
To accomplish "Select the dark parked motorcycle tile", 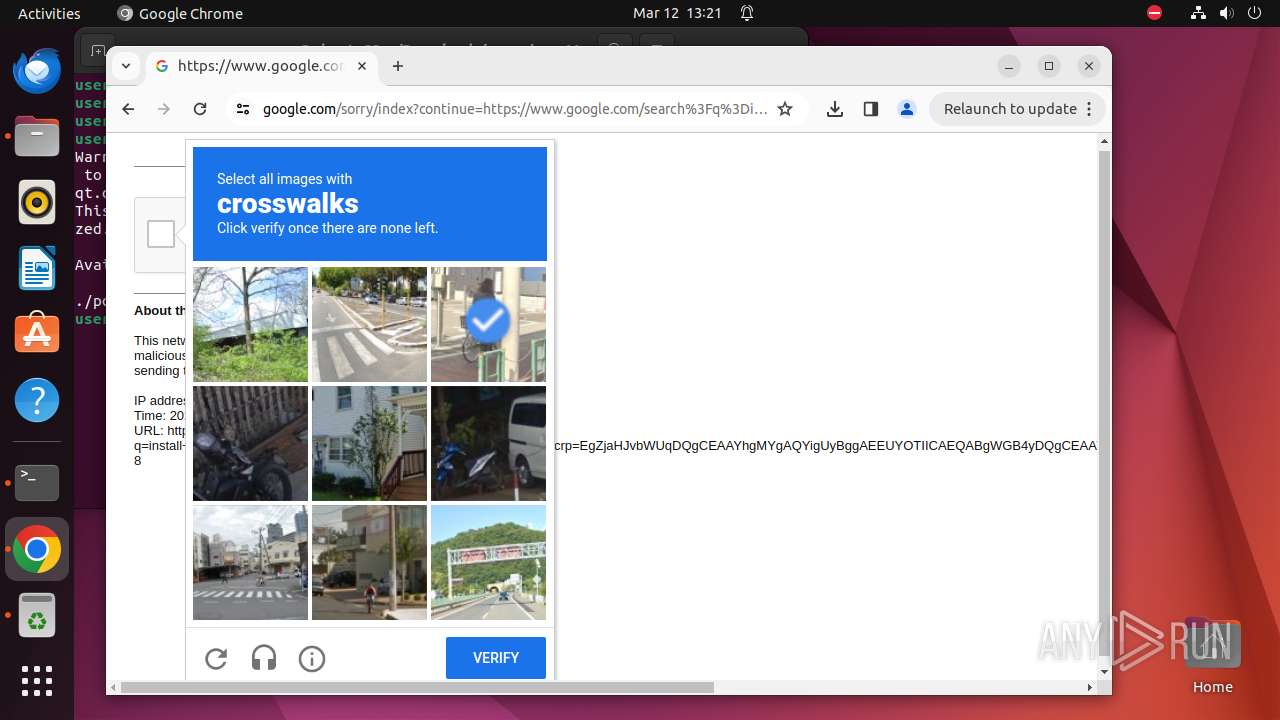I will 250,443.
